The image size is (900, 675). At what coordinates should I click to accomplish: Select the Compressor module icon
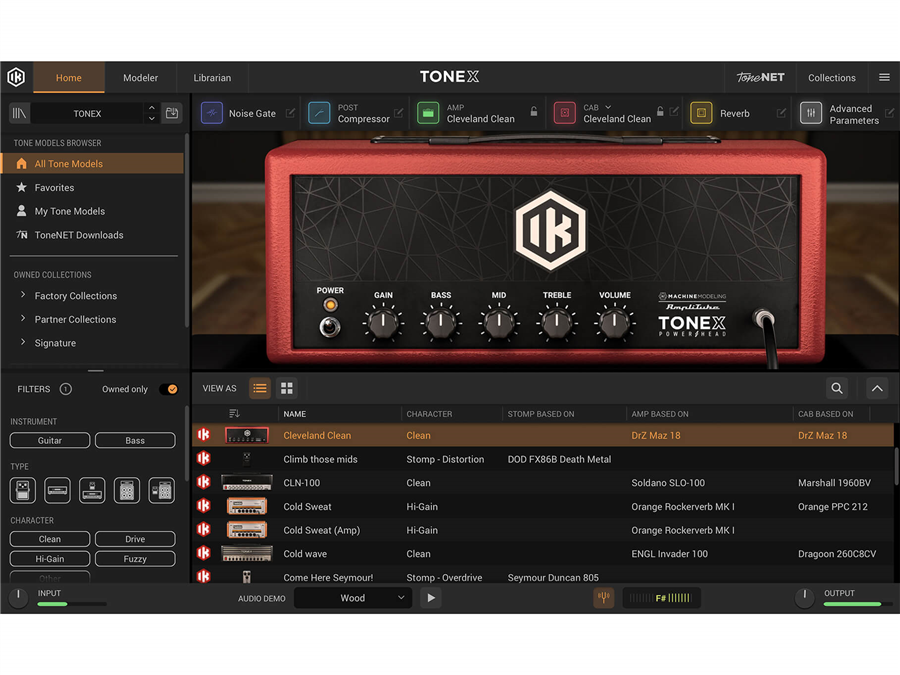click(319, 113)
